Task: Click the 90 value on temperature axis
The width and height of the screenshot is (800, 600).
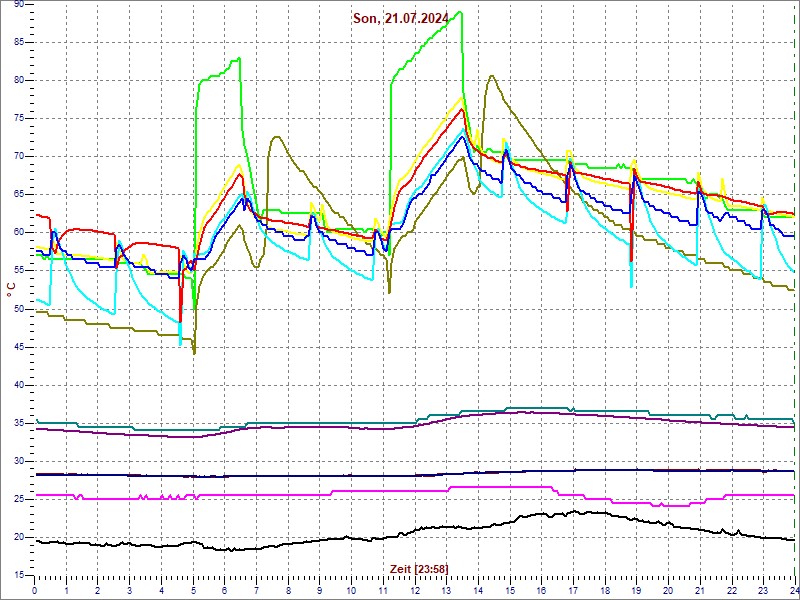Action: point(19,5)
